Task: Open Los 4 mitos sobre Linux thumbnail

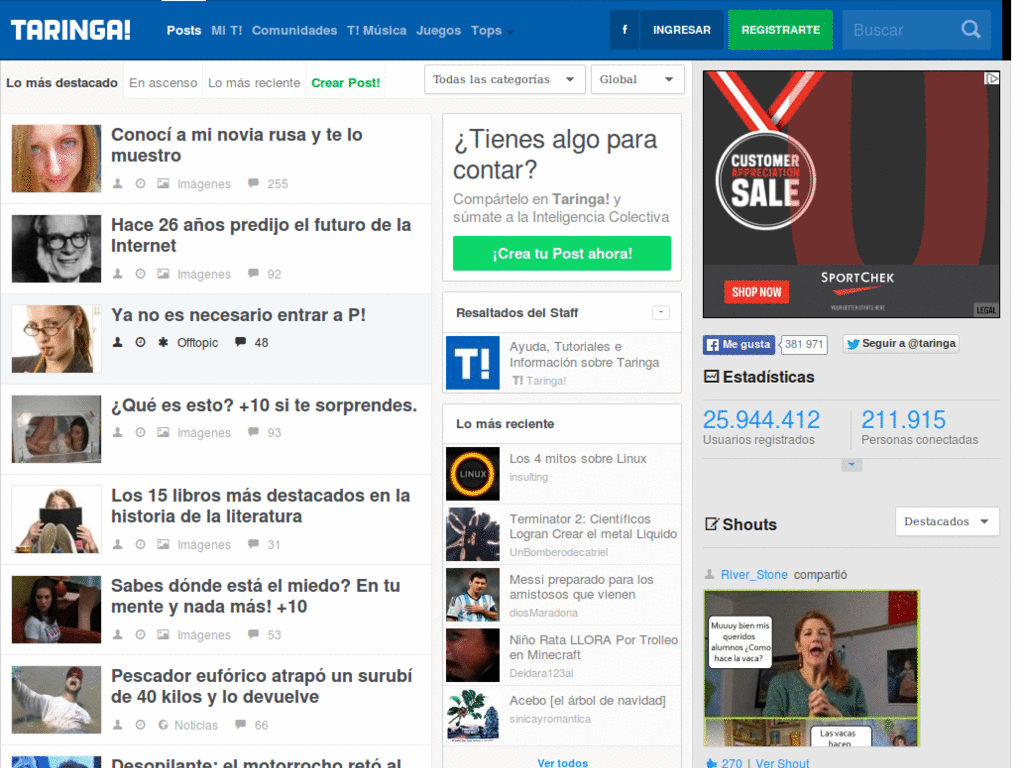Action: click(x=473, y=474)
